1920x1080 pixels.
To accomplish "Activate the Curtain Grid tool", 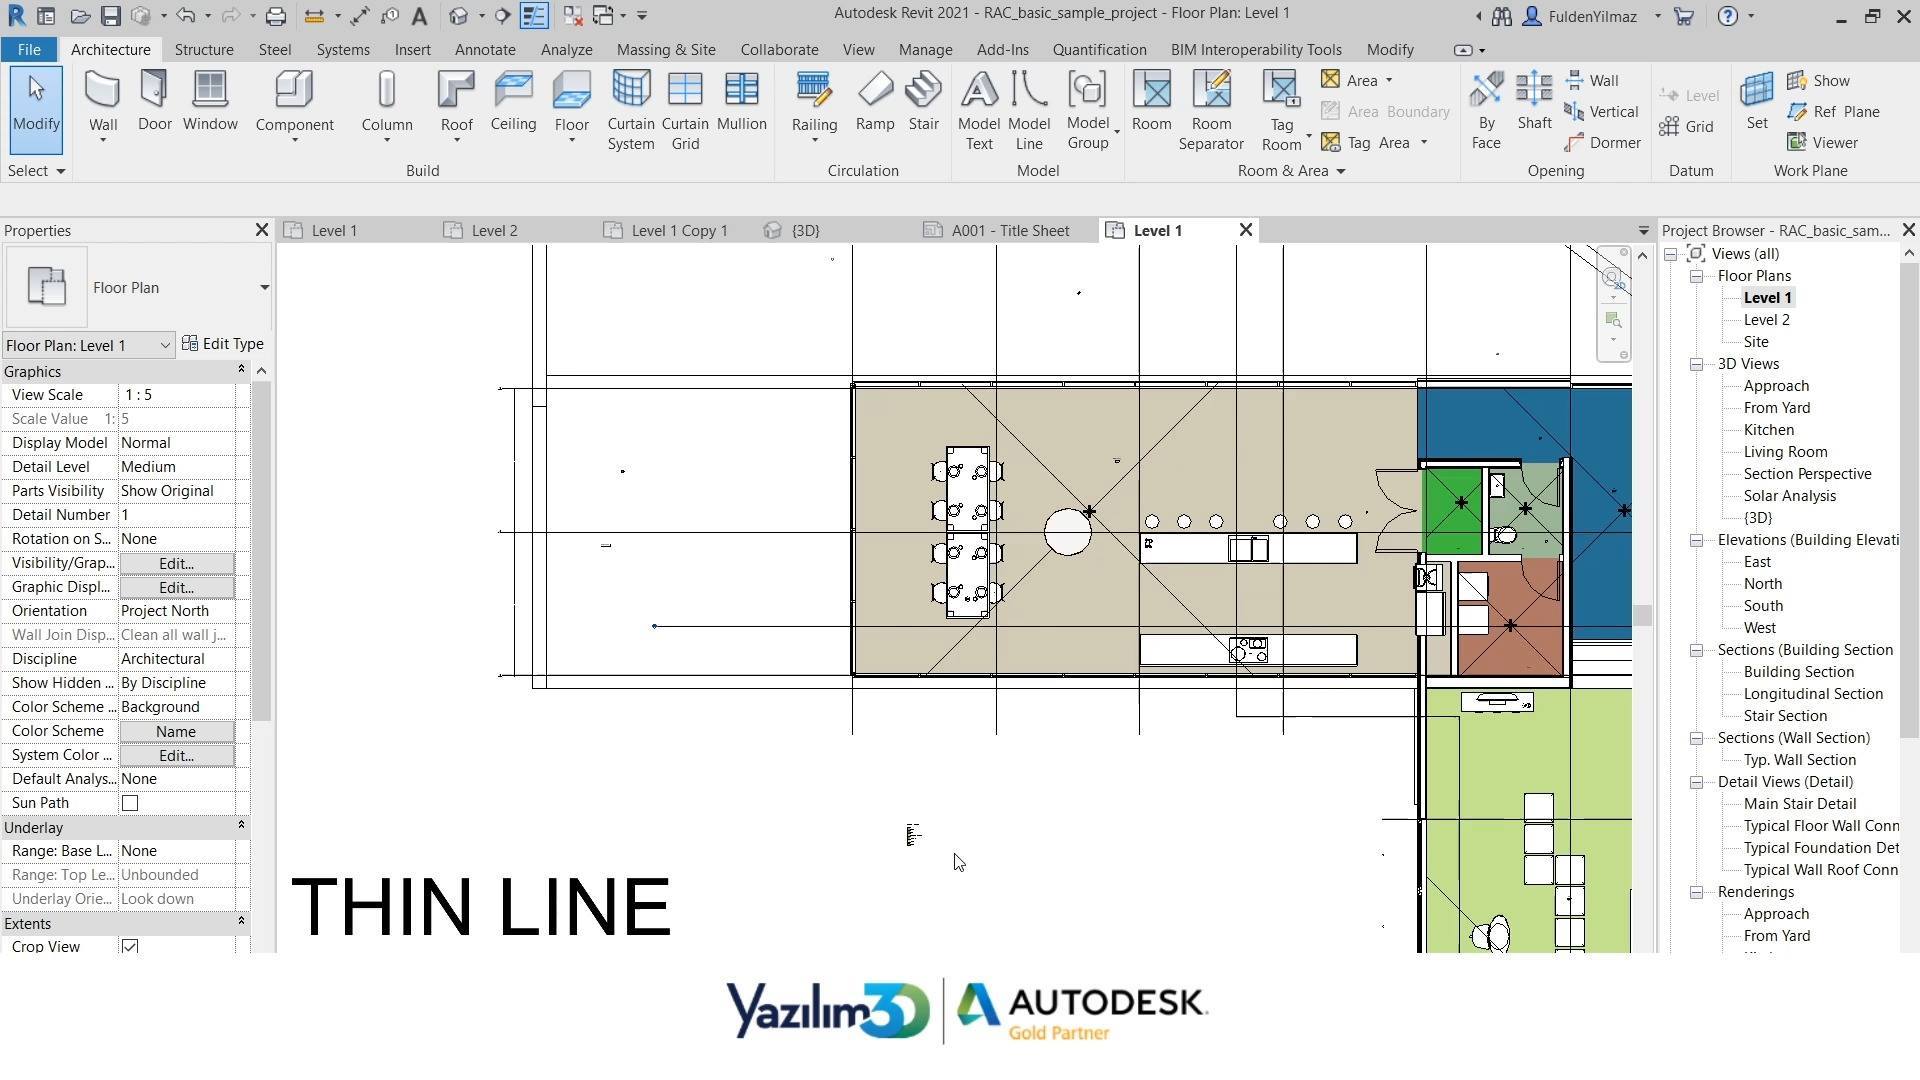I will click(685, 111).
